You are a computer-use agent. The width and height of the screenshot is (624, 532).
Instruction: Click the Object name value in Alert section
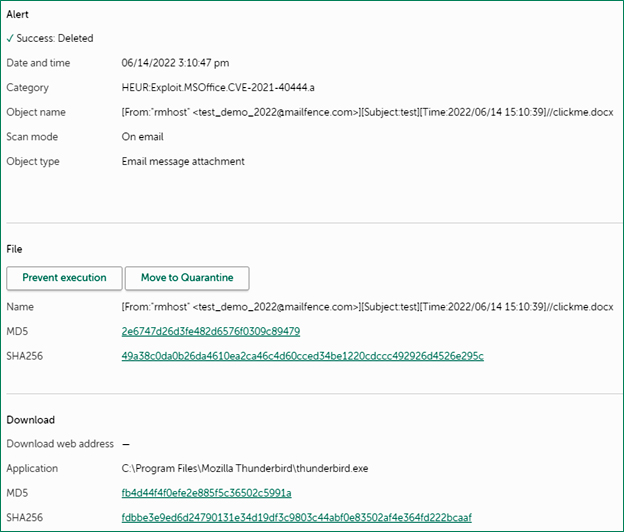[x=368, y=112]
